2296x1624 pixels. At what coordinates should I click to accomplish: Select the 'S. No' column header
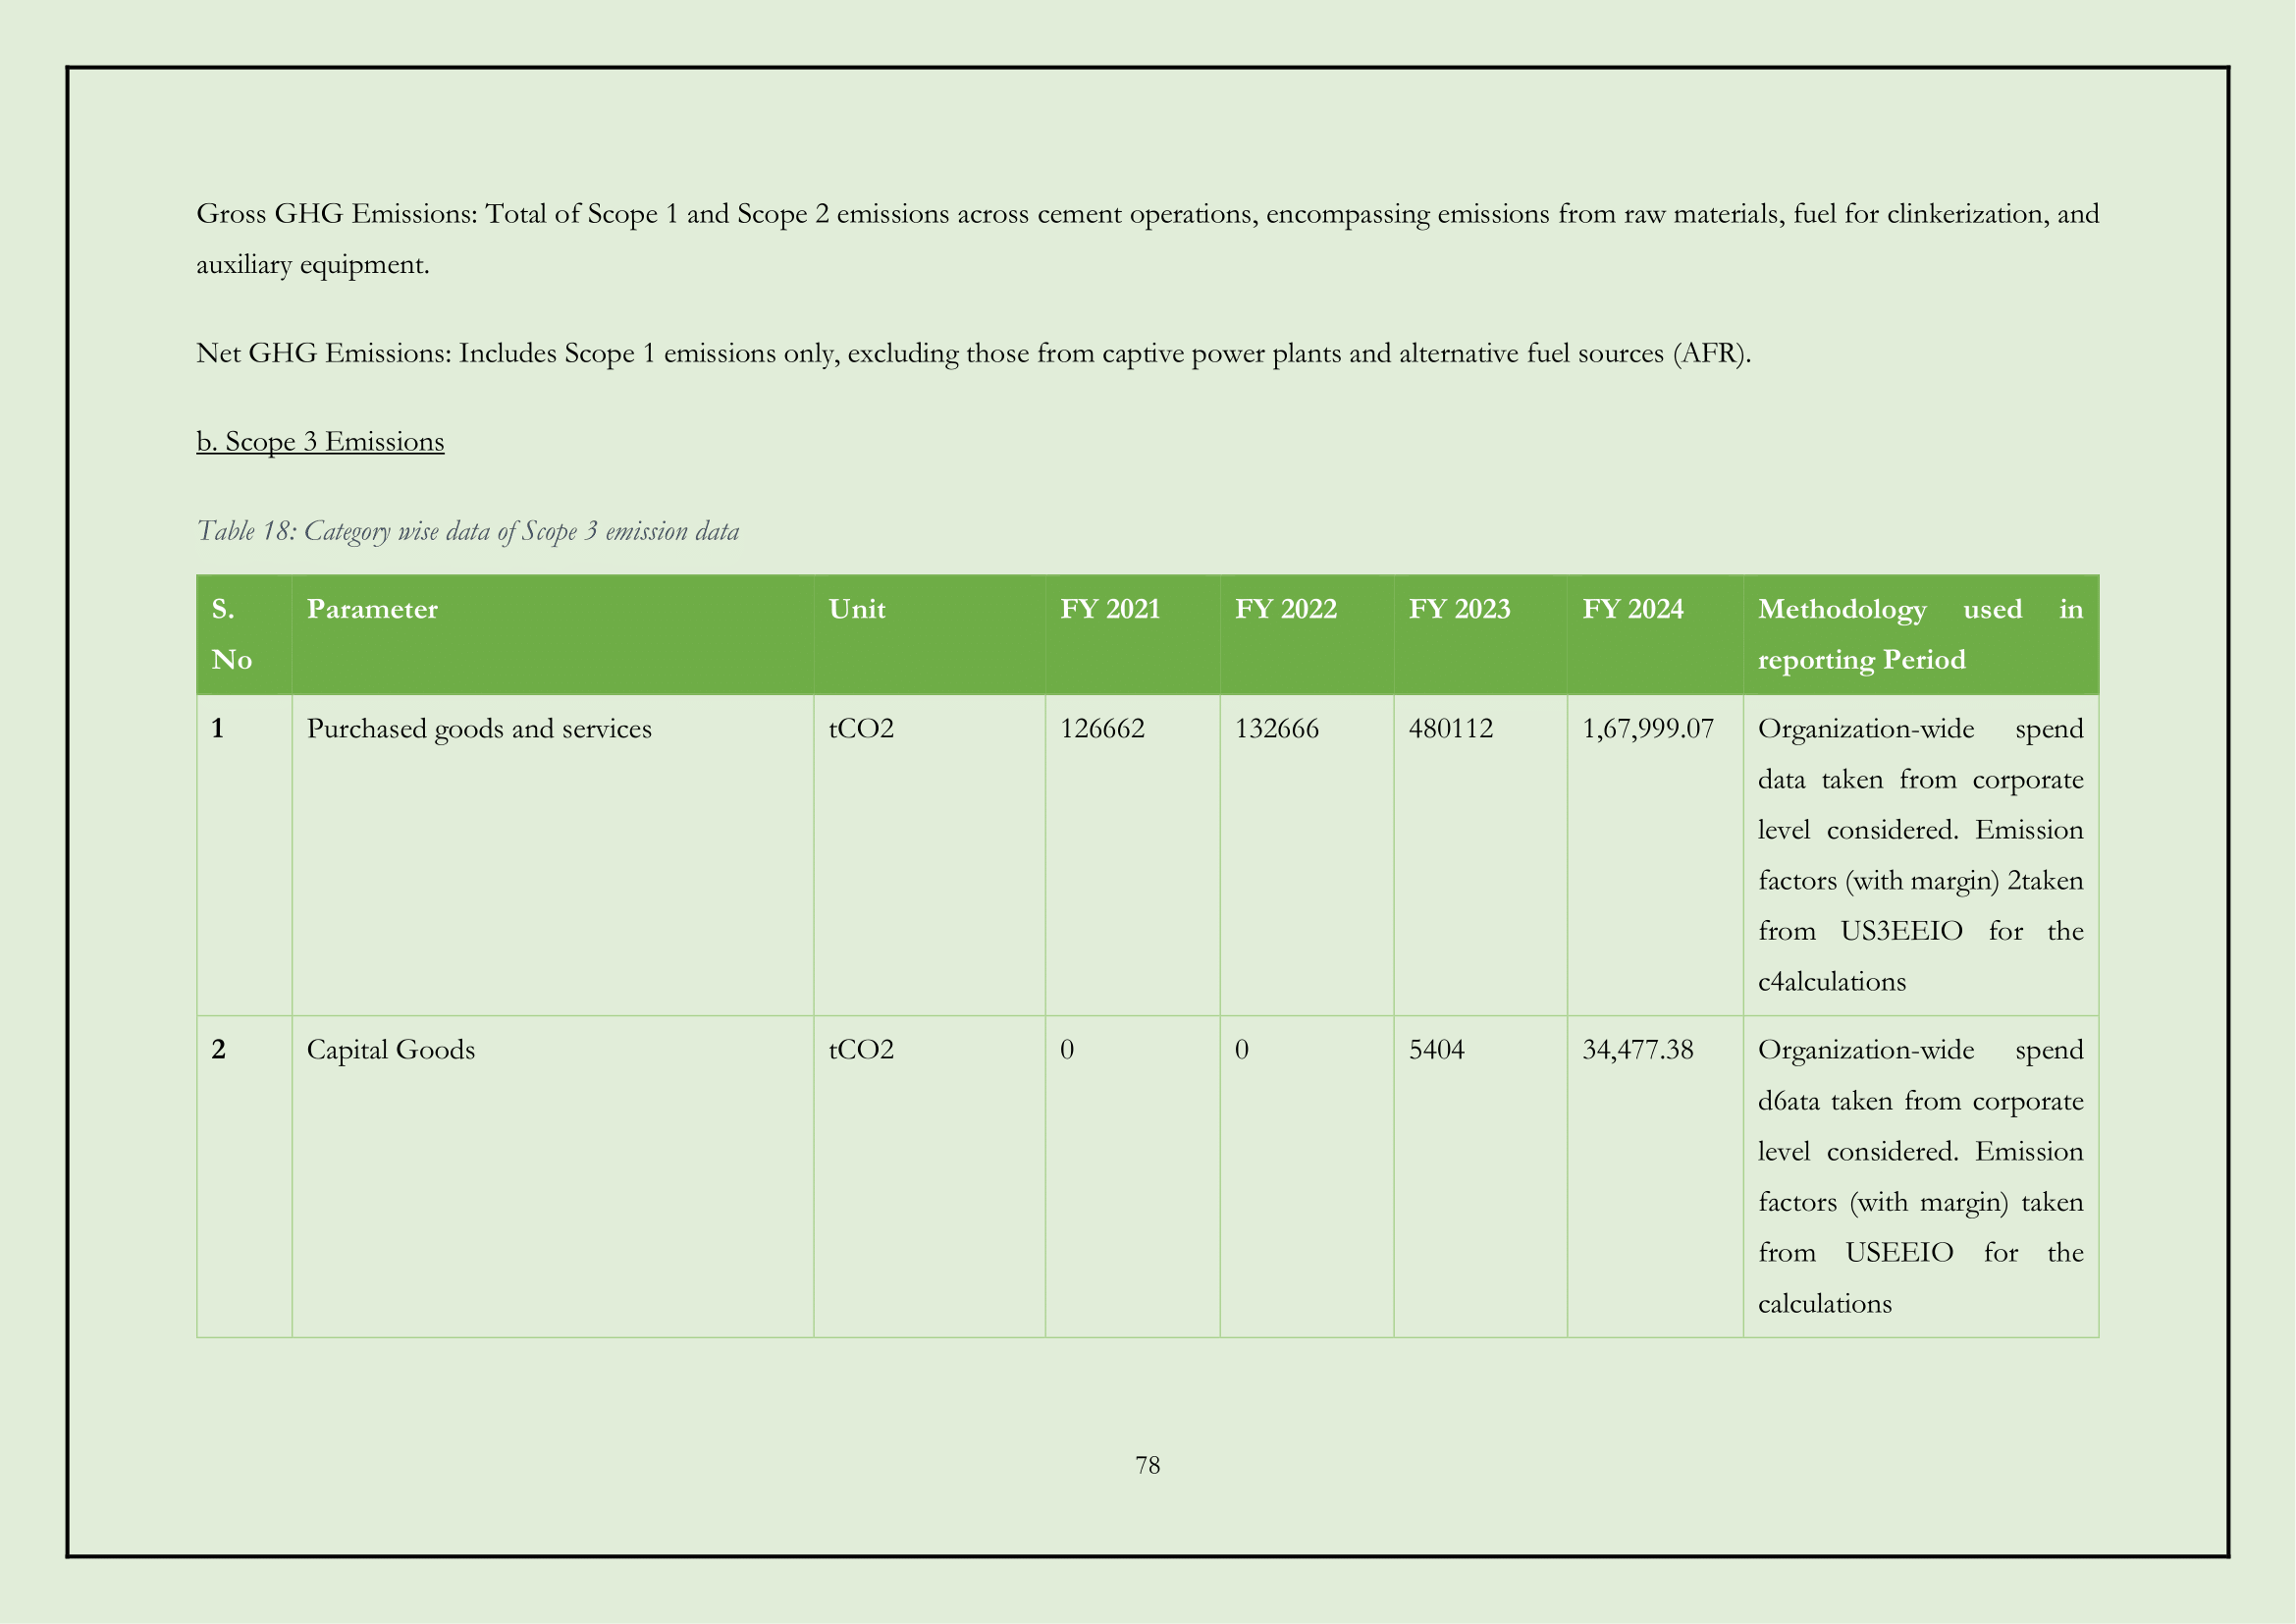tap(232, 634)
